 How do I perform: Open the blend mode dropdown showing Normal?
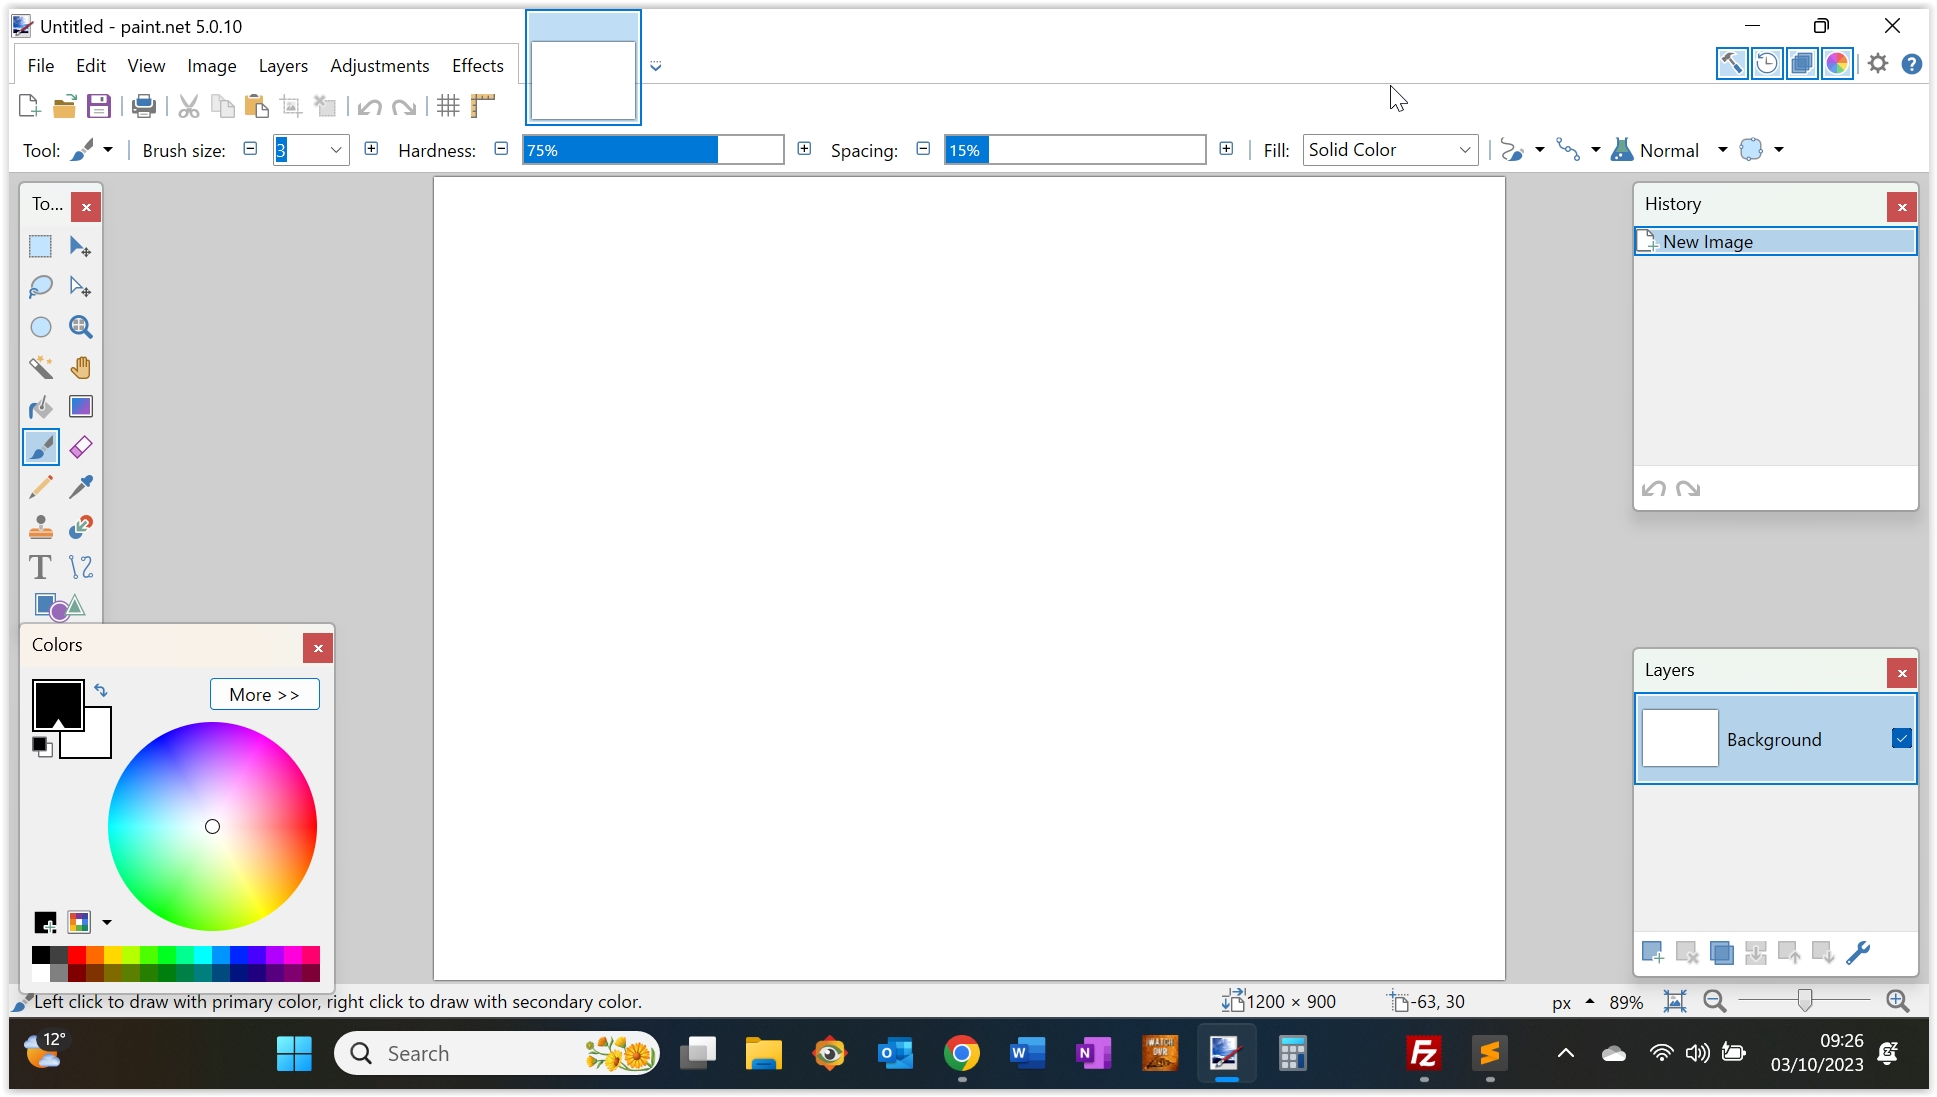[x=1722, y=149]
